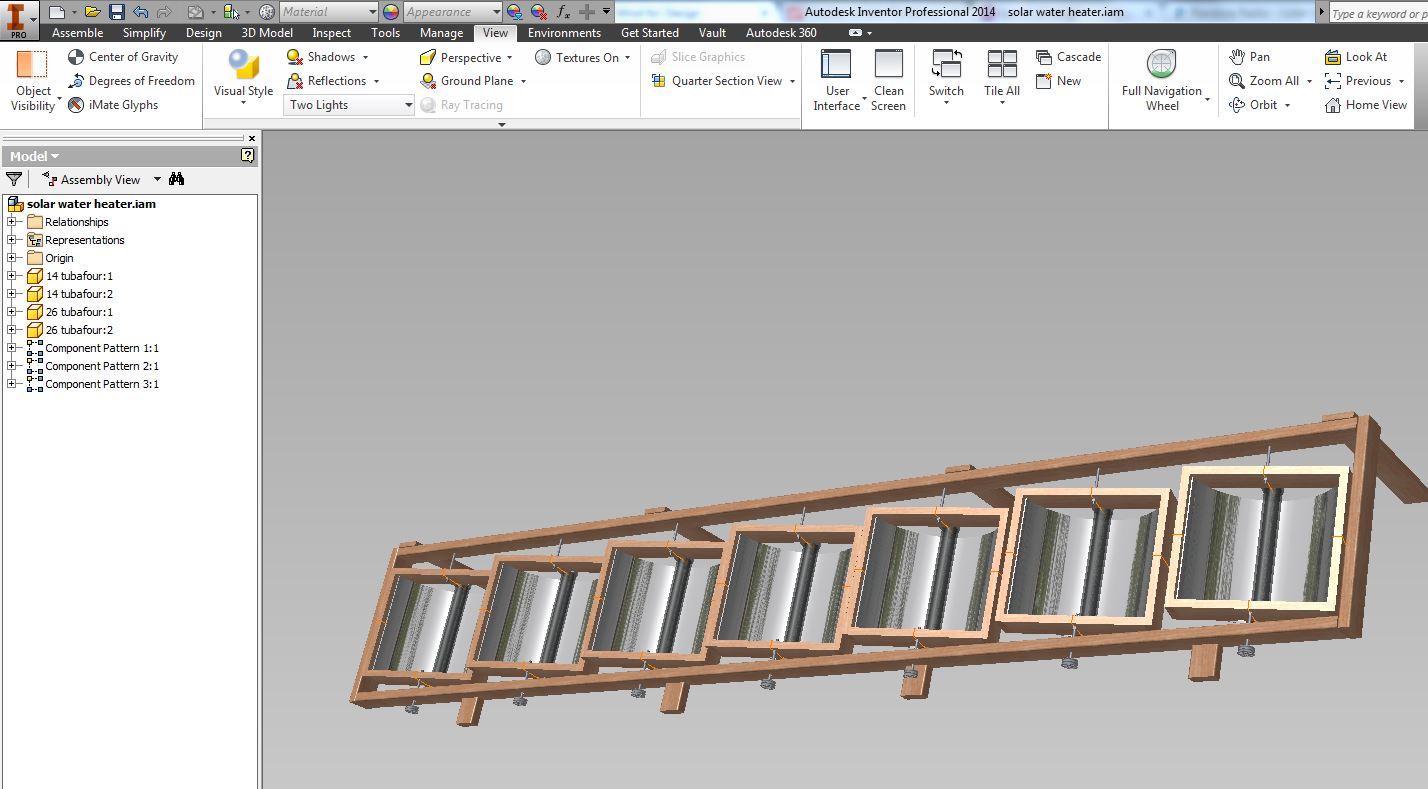Switch to the Design tab

pyautogui.click(x=204, y=33)
